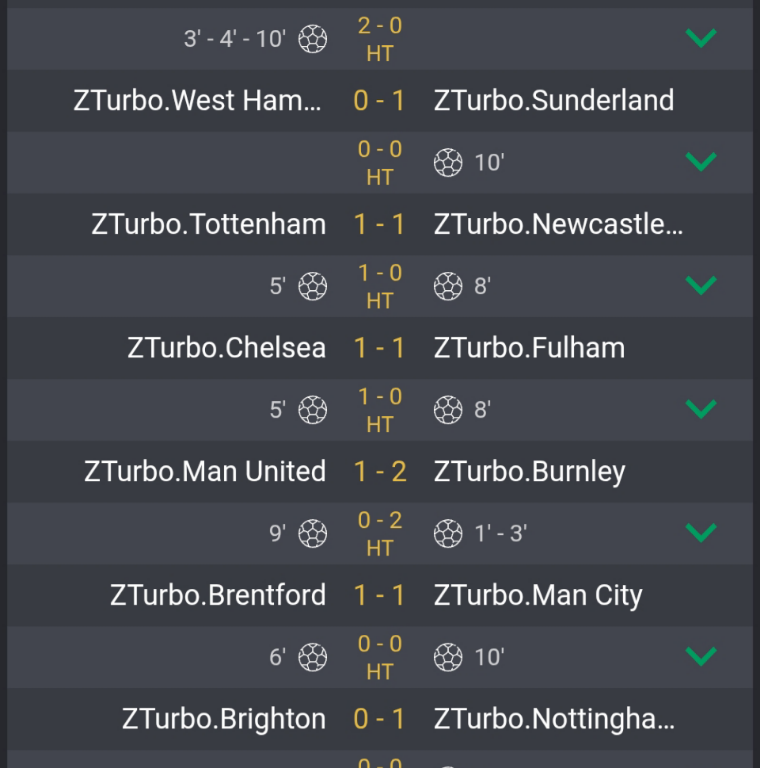This screenshot has height=768, width=760.
Task: Click the Sunderland goal ball icon at 10'
Action: (x=448, y=162)
